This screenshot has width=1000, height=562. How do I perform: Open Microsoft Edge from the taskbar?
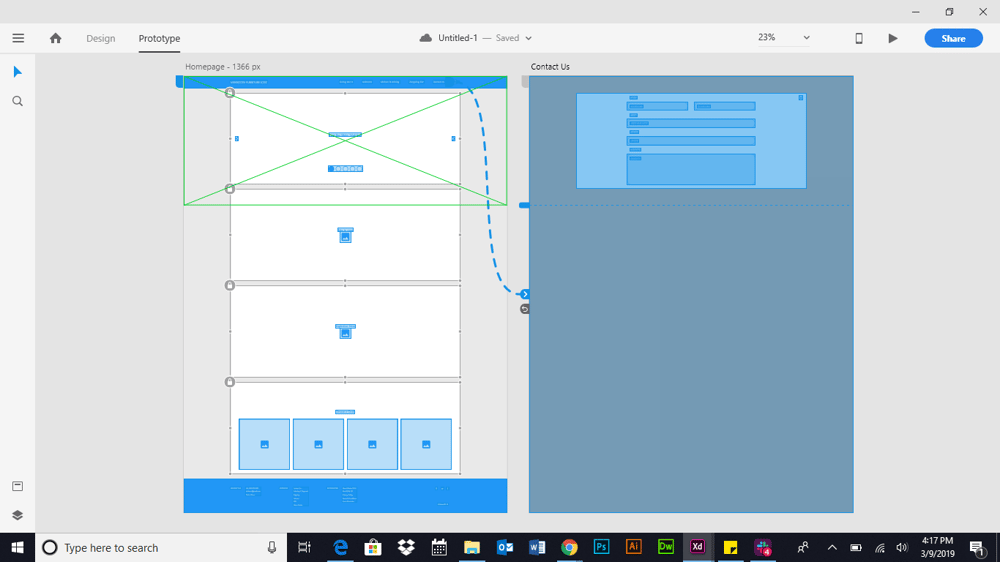(341, 547)
